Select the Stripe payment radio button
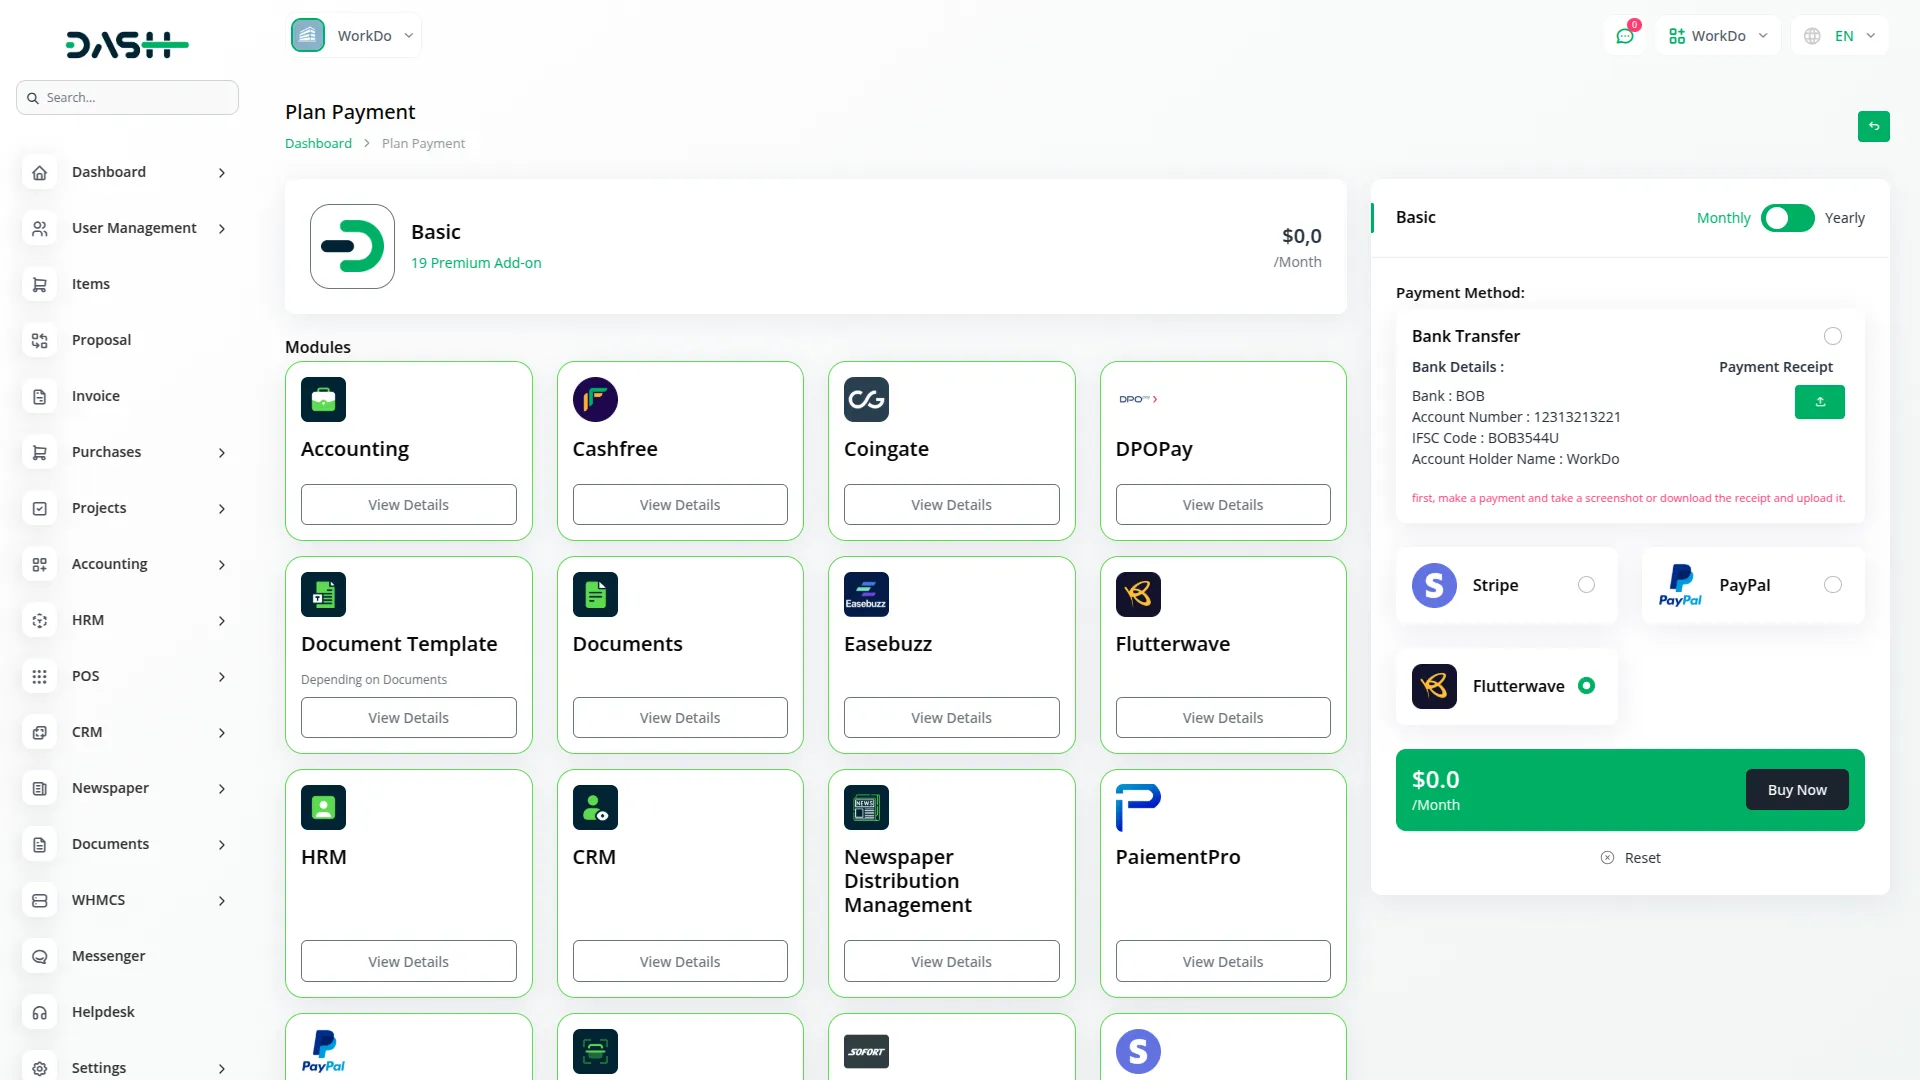This screenshot has width=1920, height=1080. 1586,585
